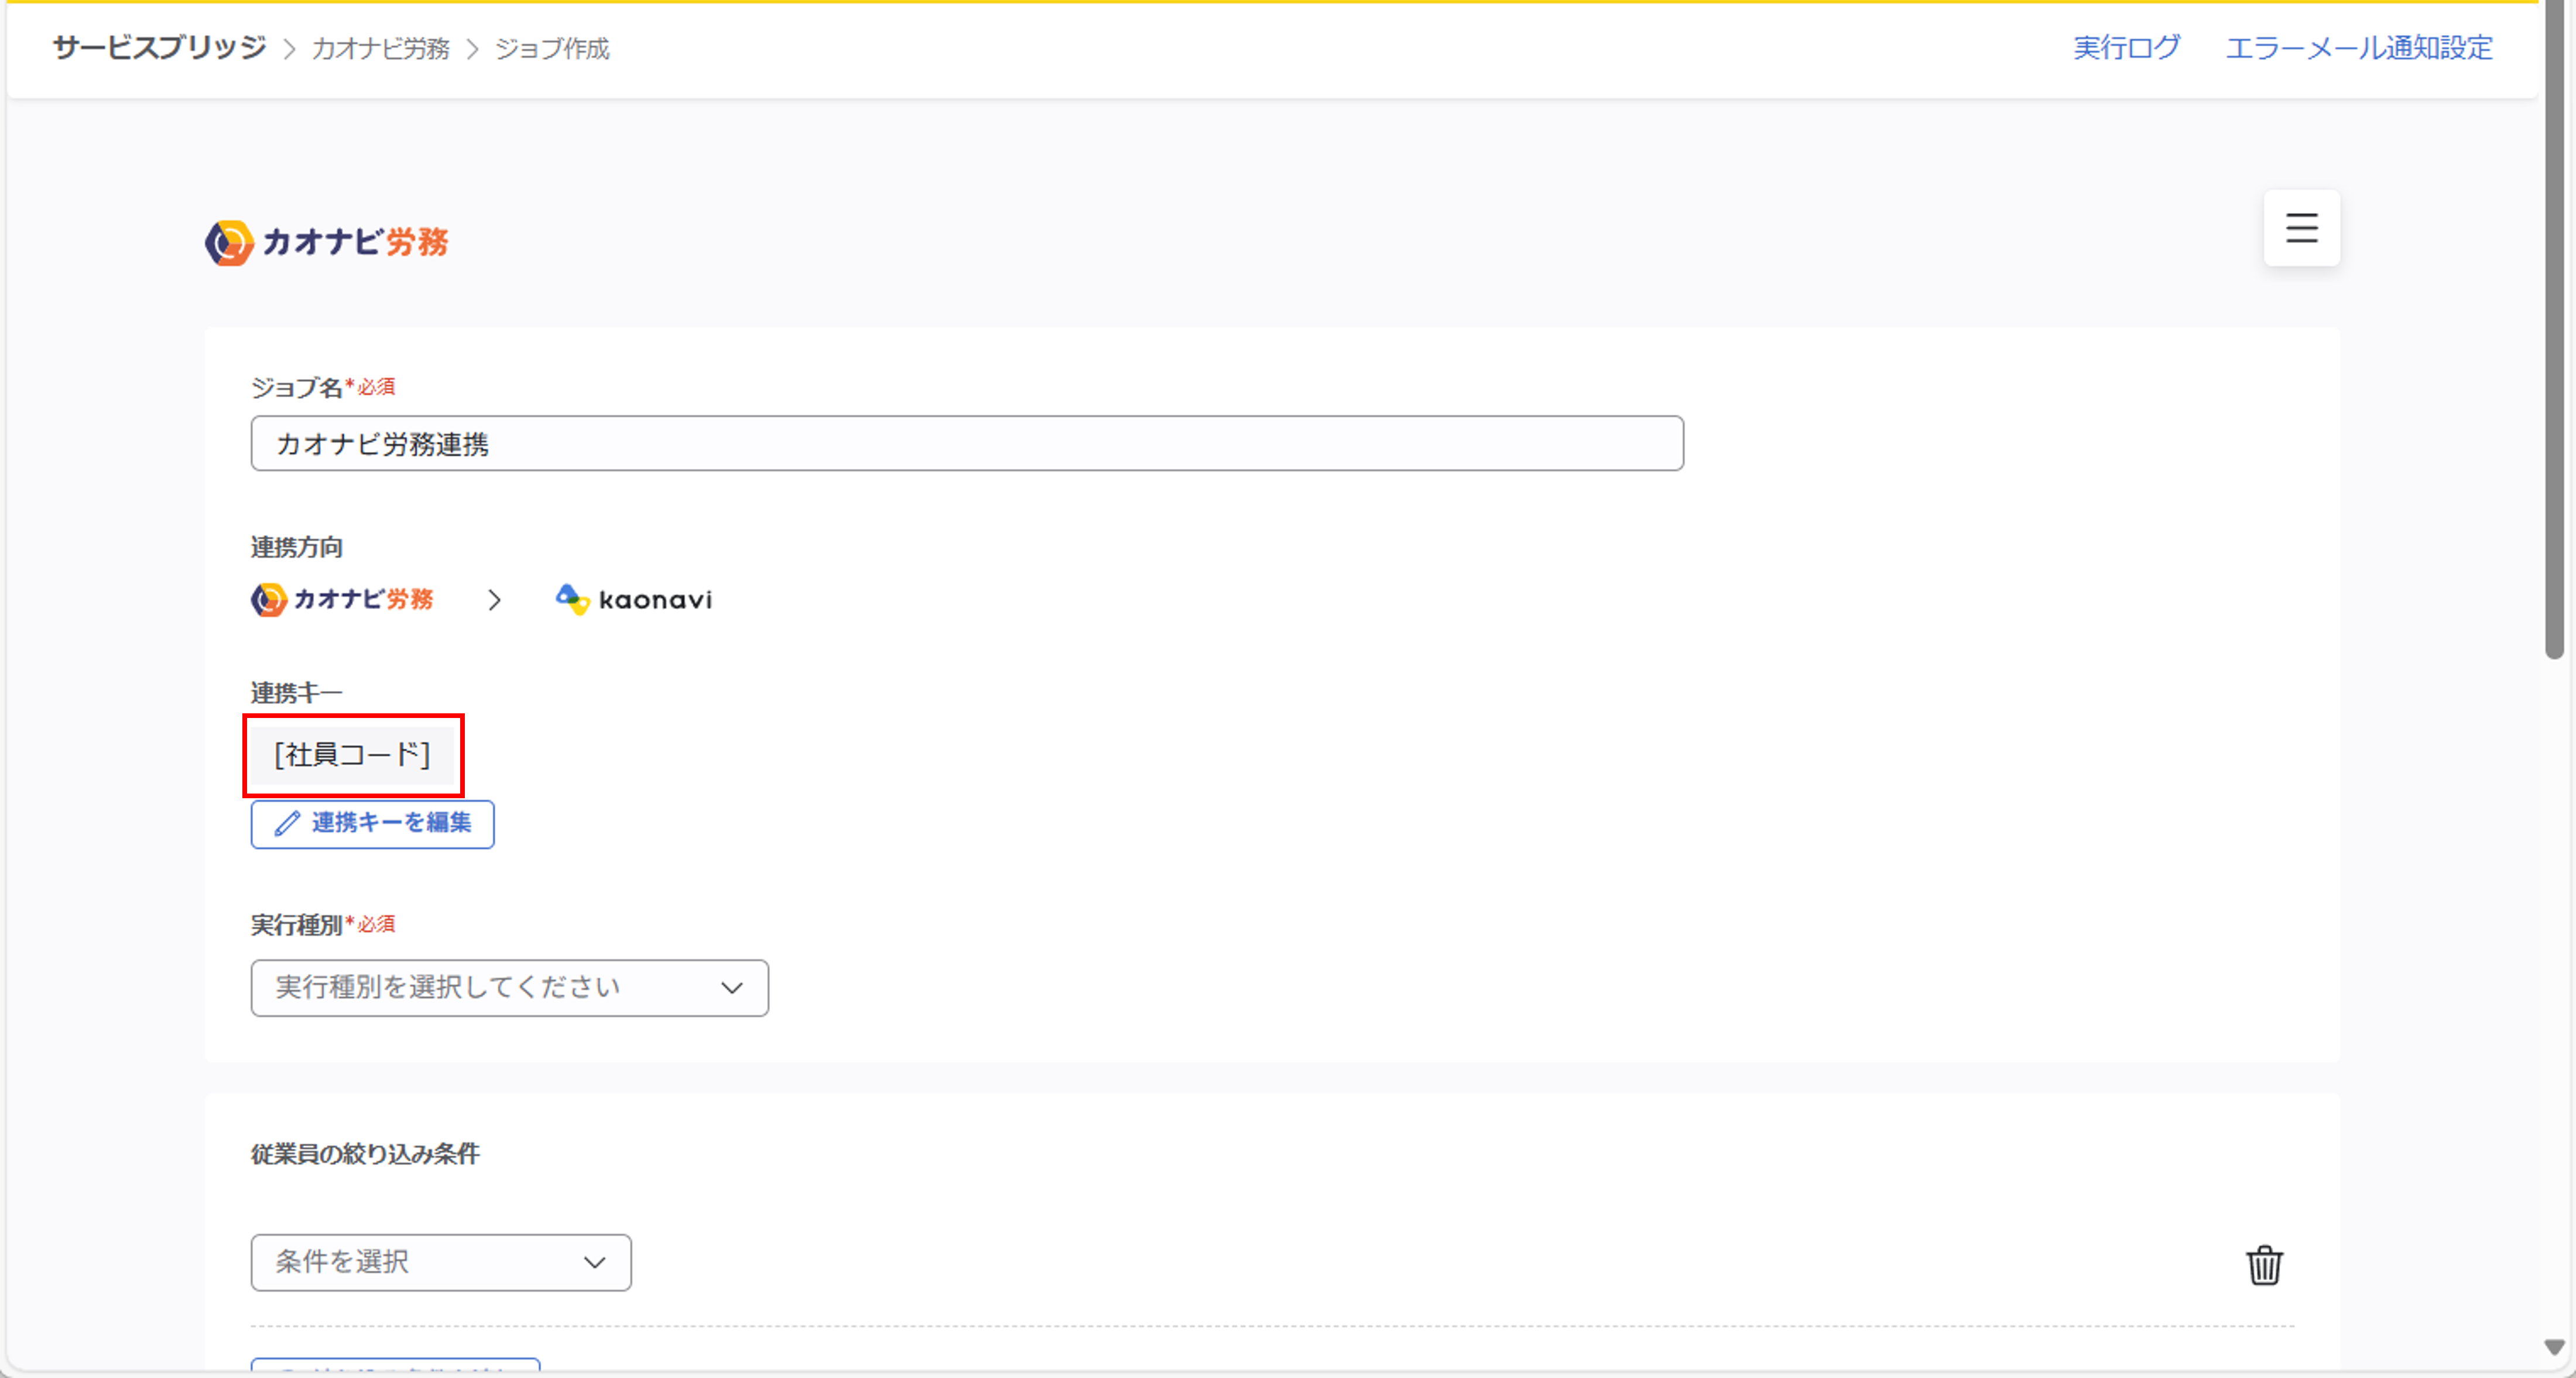2576x1378 pixels.
Task: Expand the 条件を選択 dropdown
Action: tap(440, 1262)
